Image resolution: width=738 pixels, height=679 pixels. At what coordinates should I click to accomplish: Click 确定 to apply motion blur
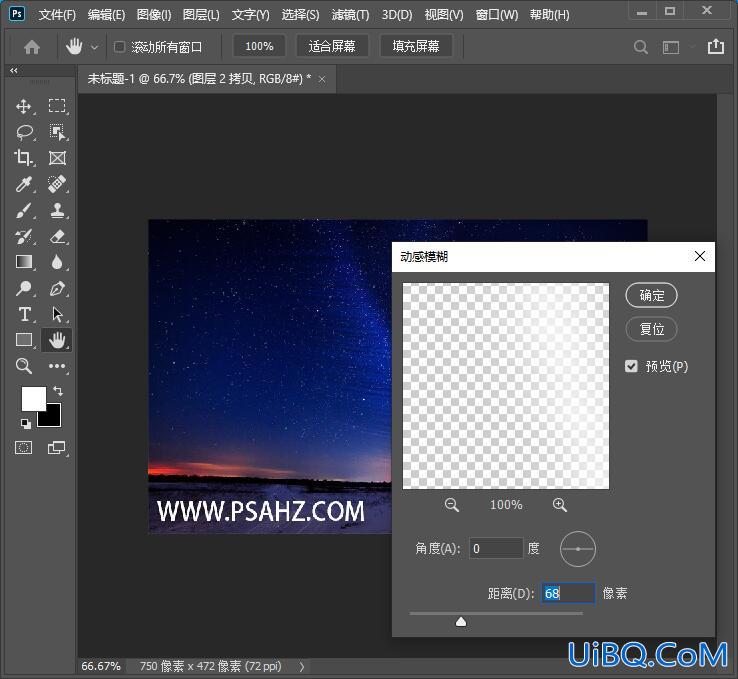[651, 296]
